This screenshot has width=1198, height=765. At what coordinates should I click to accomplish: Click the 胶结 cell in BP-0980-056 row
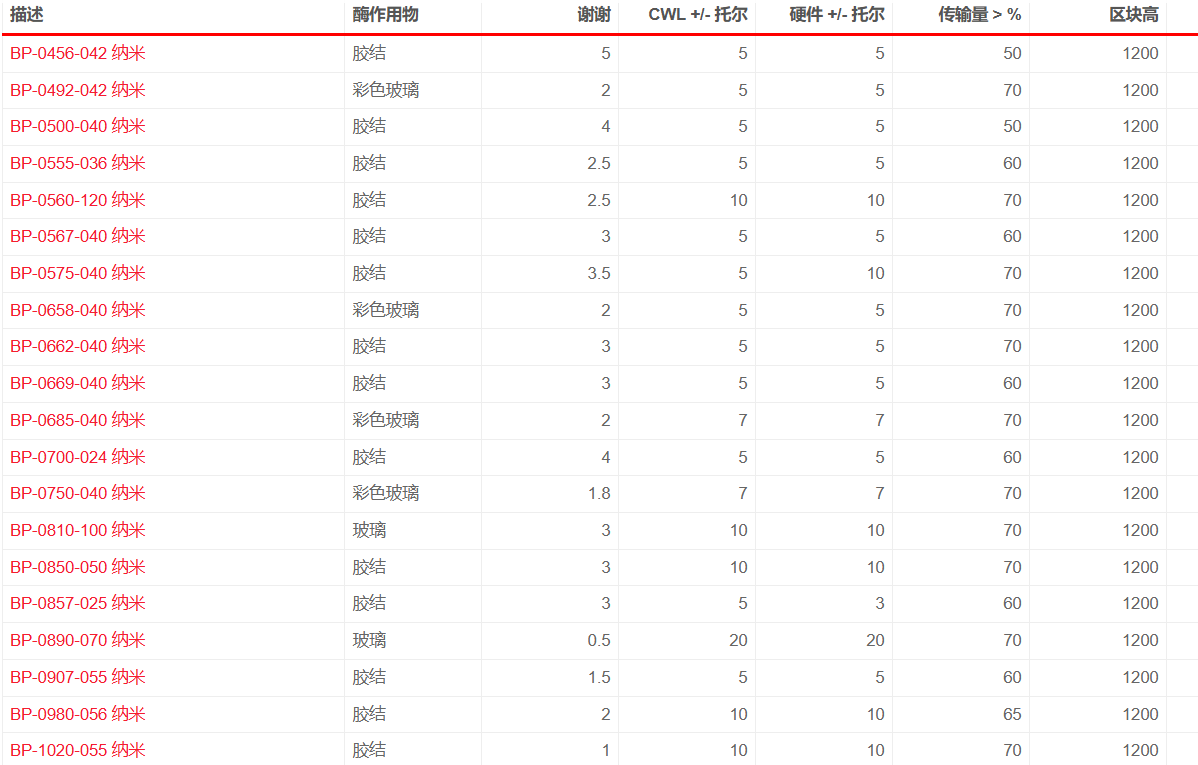point(369,714)
